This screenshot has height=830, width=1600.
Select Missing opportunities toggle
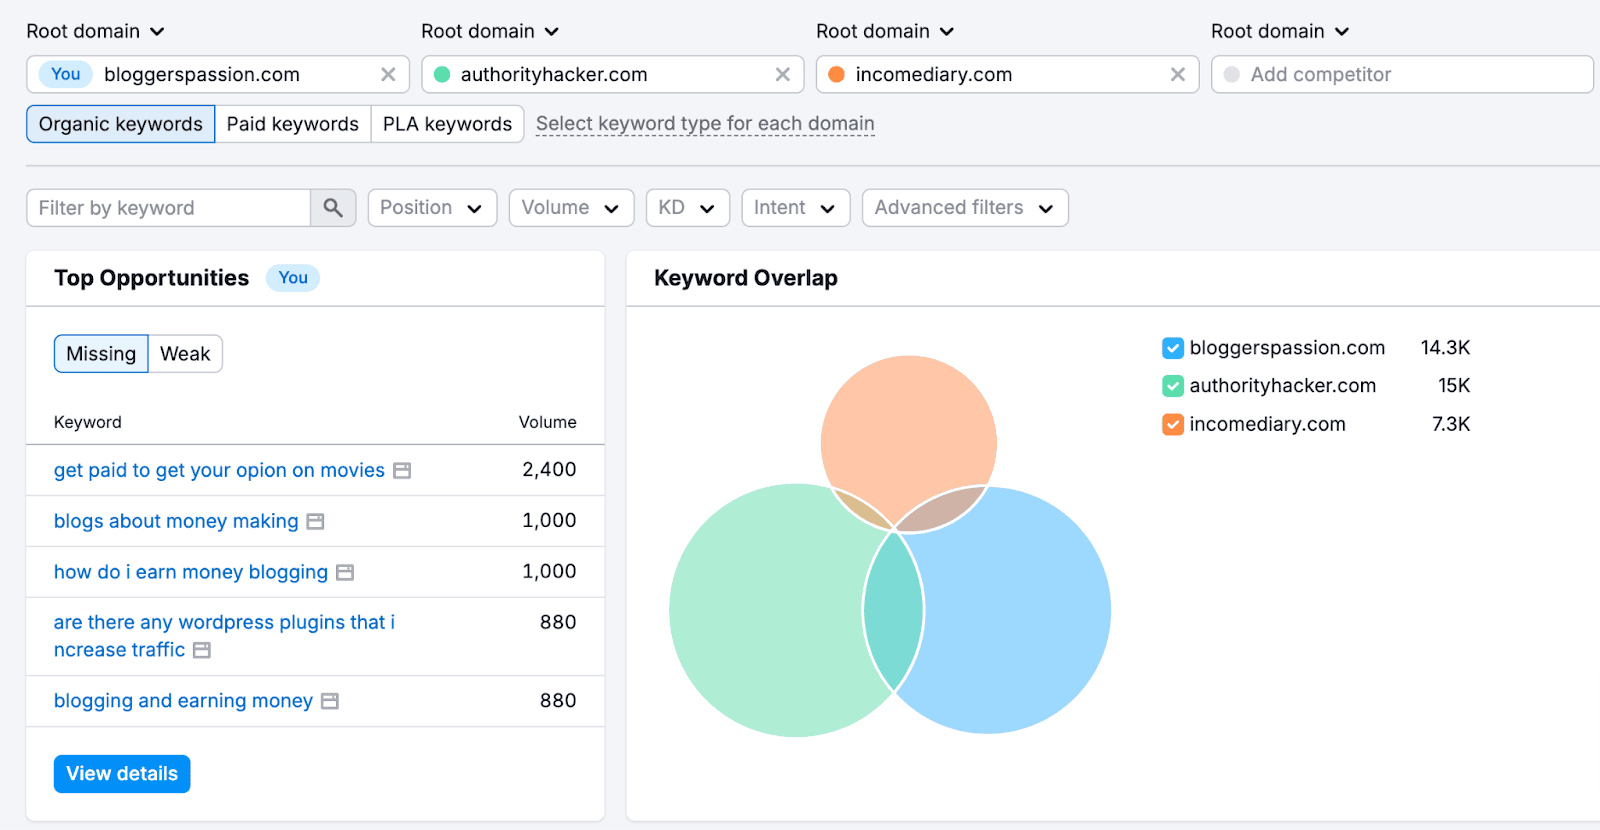(101, 354)
